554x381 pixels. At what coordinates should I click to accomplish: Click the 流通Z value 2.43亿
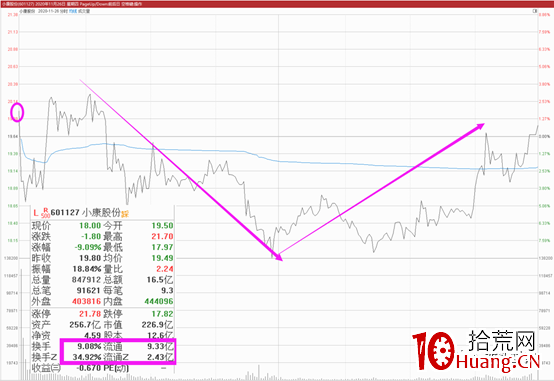160,357
